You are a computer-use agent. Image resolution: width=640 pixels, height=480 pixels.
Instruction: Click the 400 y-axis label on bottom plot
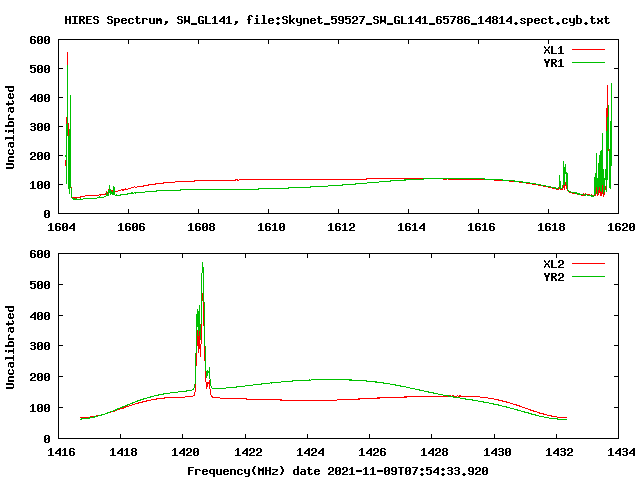coord(40,316)
